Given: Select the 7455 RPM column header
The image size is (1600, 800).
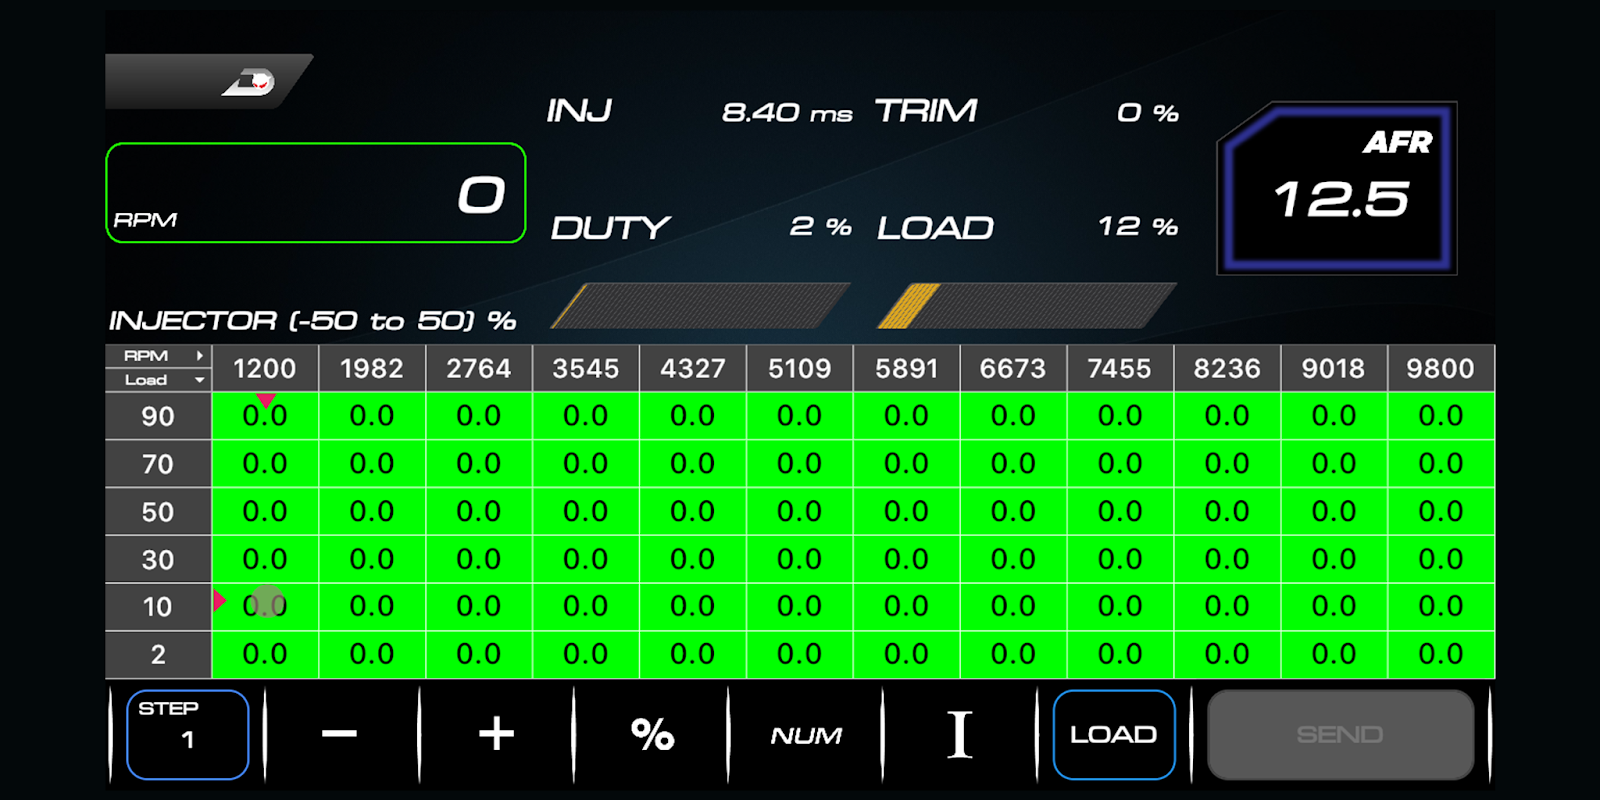Looking at the screenshot, I should (1120, 368).
